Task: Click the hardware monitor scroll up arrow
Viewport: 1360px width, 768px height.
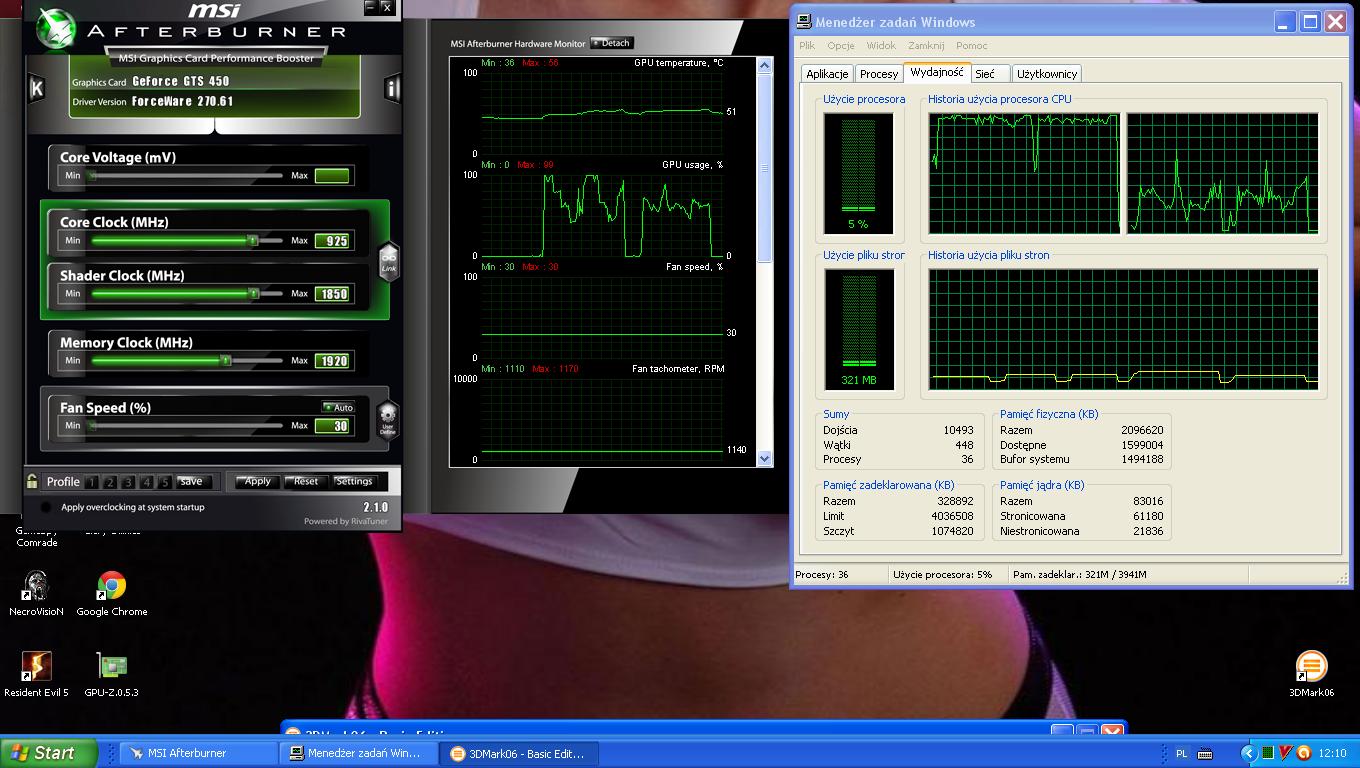Action: tap(765, 65)
